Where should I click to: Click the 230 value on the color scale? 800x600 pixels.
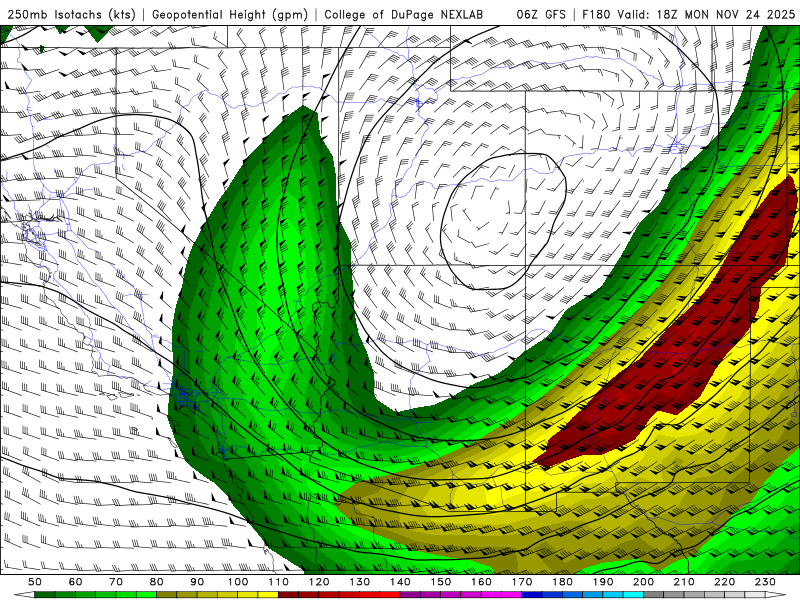765,582
